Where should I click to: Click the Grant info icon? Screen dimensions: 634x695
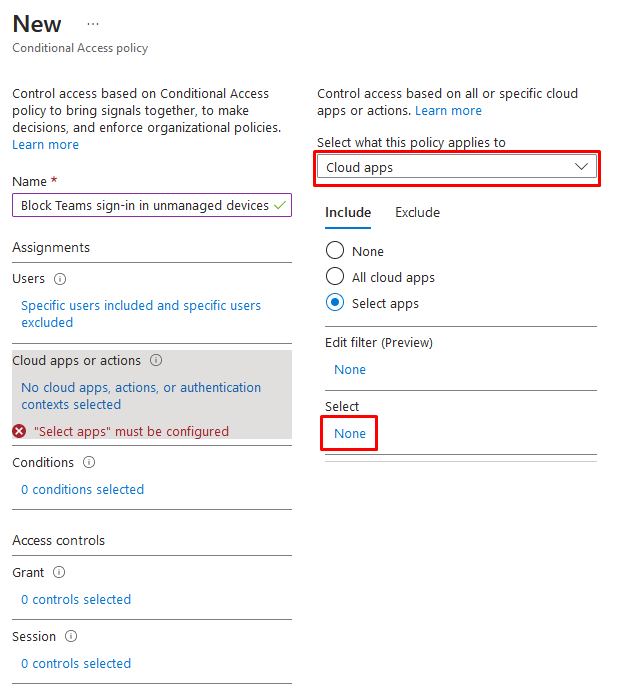pos(59,572)
